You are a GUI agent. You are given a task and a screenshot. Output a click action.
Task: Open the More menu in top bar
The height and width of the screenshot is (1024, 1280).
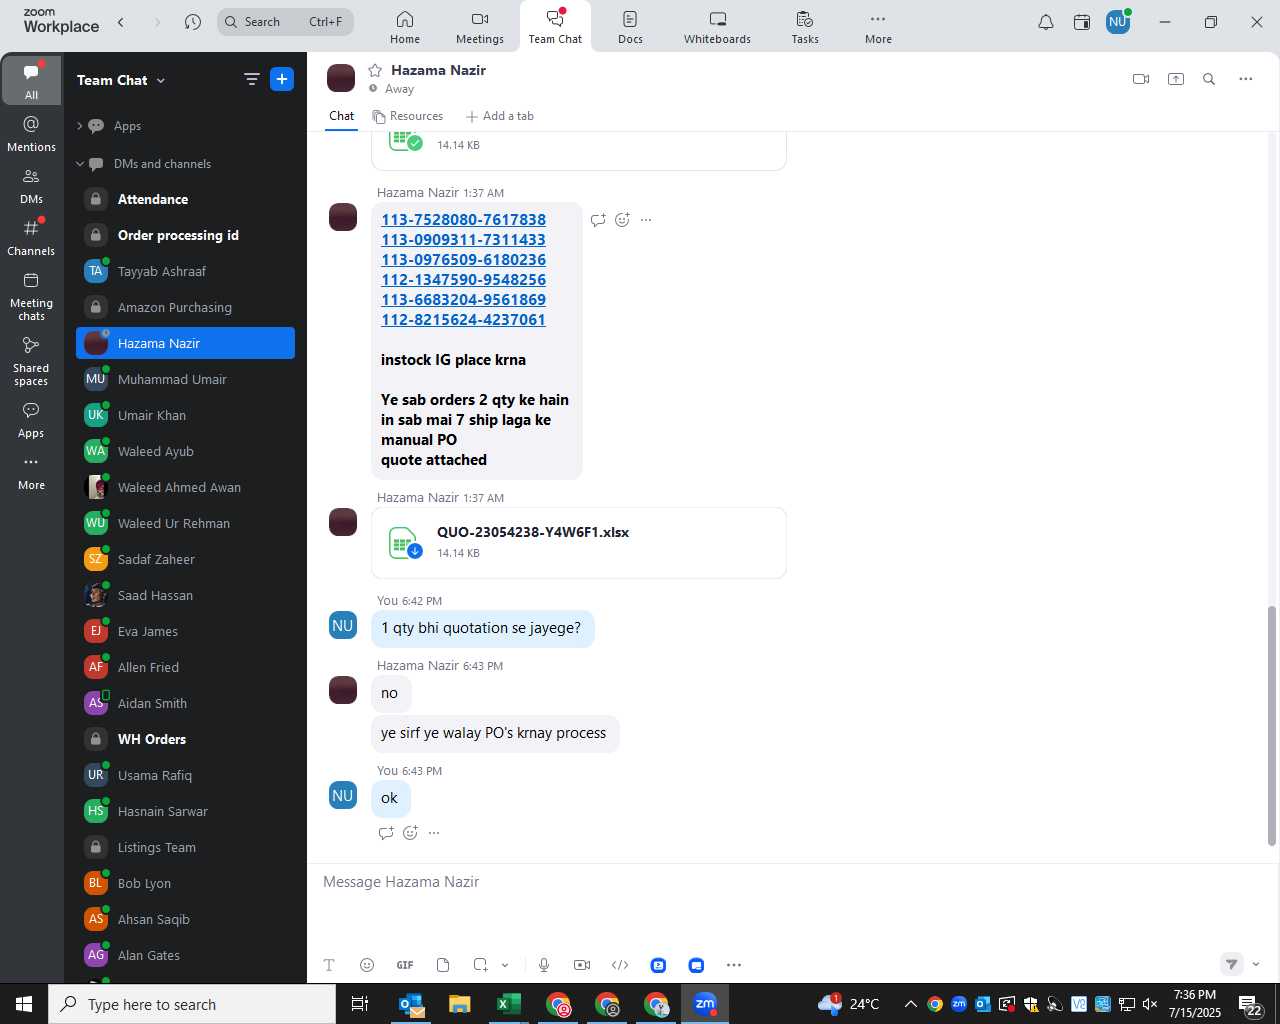tap(878, 27)
